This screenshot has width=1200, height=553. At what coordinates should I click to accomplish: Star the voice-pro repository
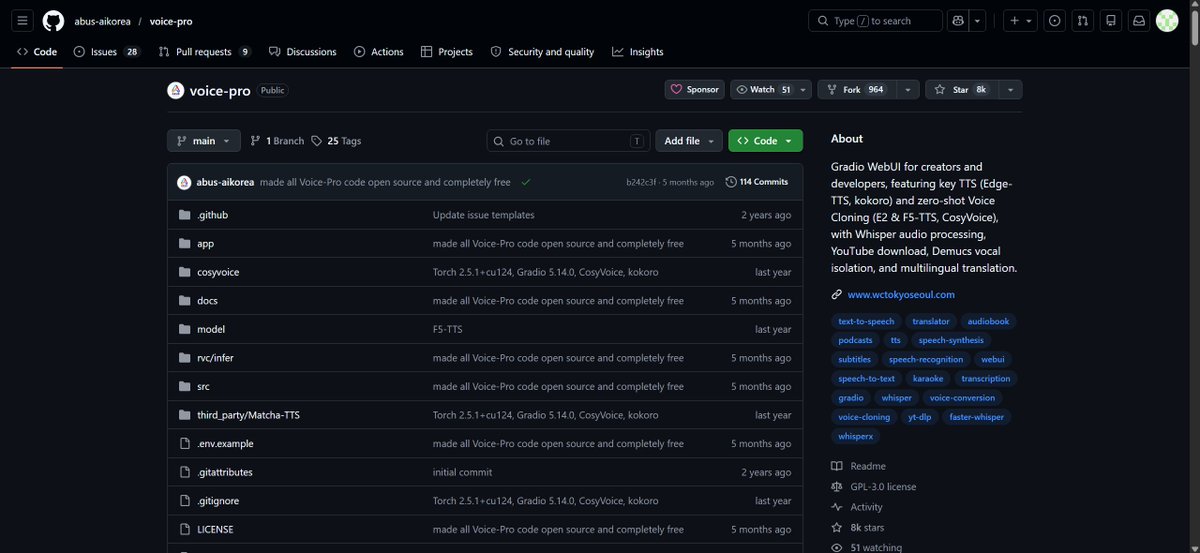tap(961, 89)
